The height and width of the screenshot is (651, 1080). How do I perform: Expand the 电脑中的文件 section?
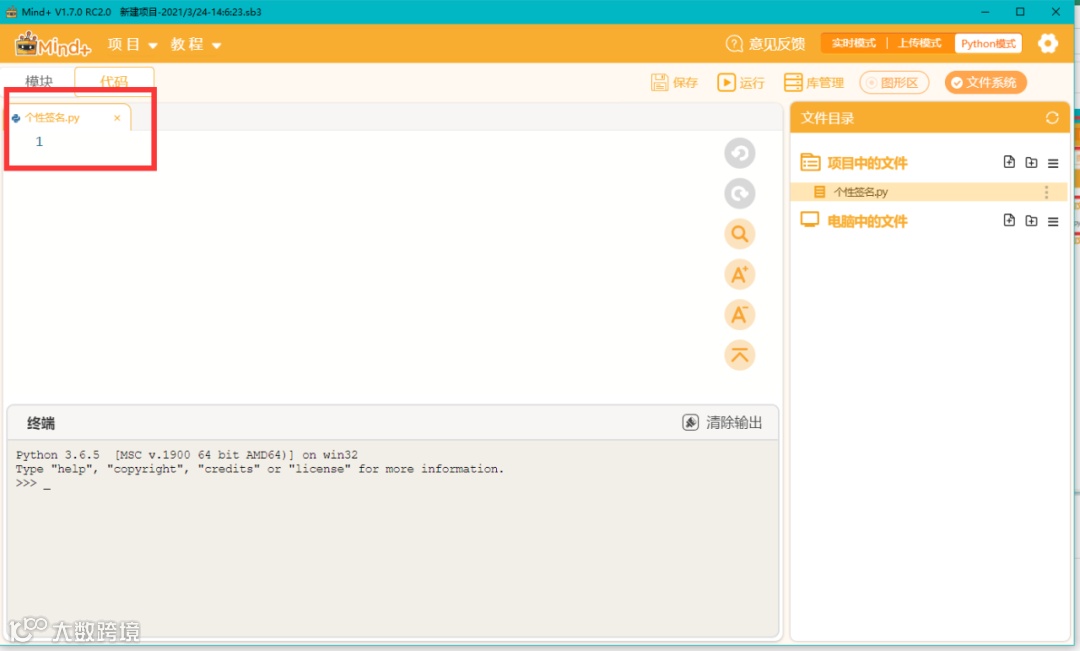point(867,221)
